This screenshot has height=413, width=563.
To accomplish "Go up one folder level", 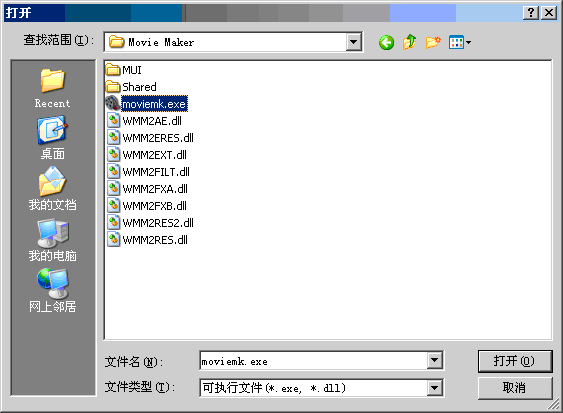I will [410, 43].
